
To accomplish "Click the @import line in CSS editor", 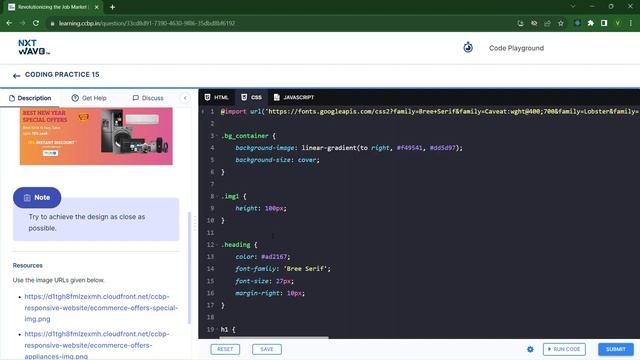I will pos(430,111).
